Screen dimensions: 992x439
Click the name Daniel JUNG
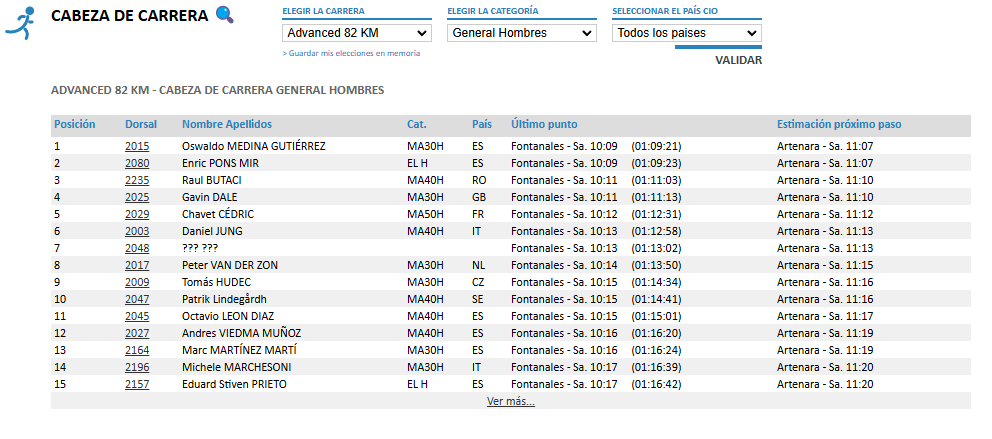click(212, 231)
